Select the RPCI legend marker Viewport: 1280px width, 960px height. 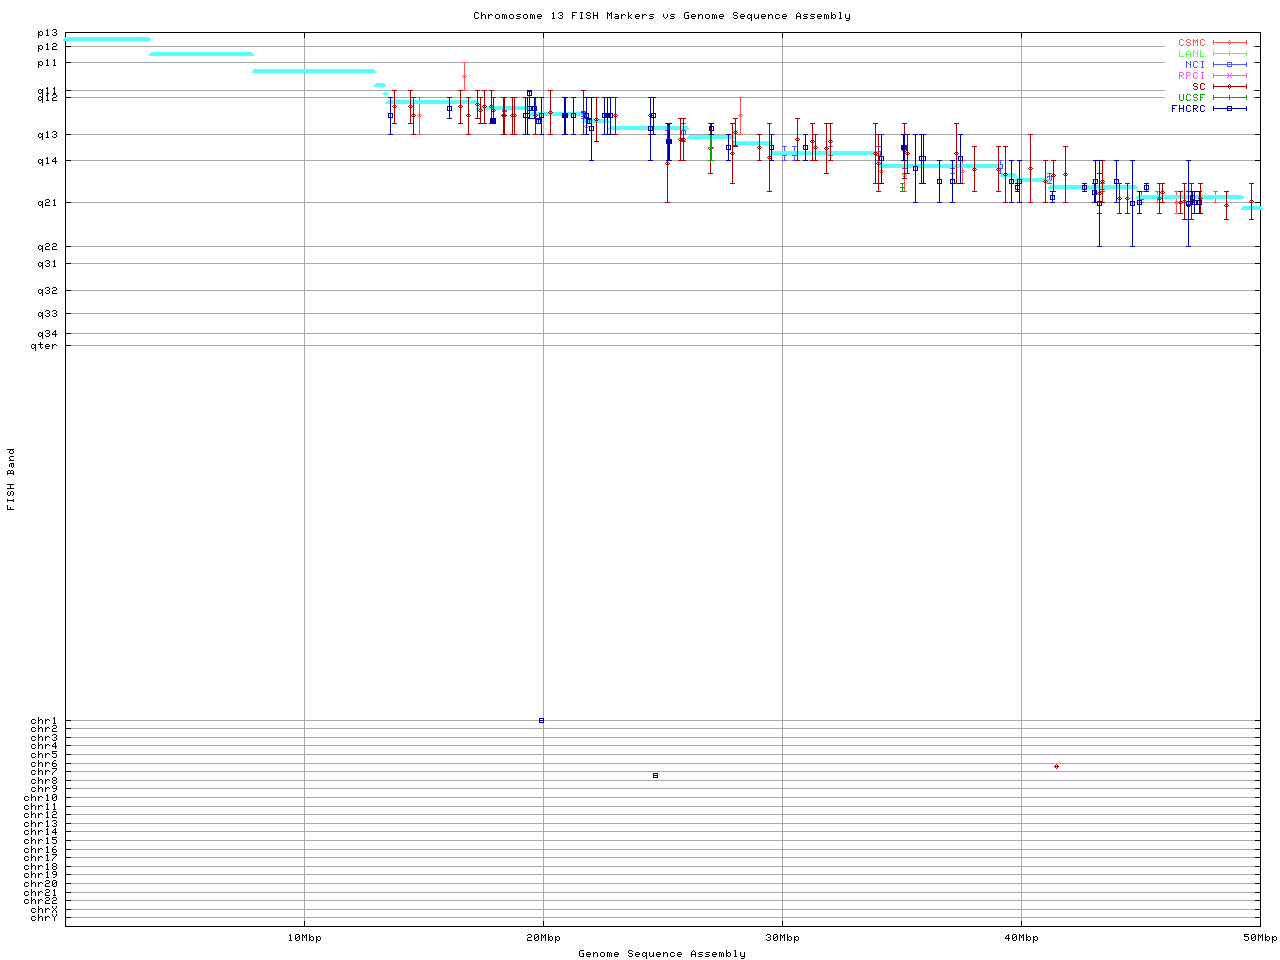tap(1229, 76)
